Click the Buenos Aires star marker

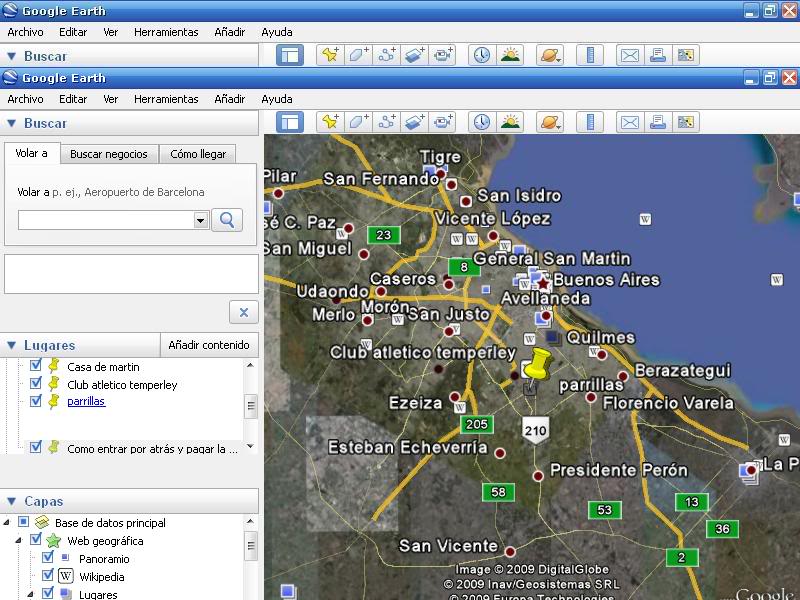(543, 283)
